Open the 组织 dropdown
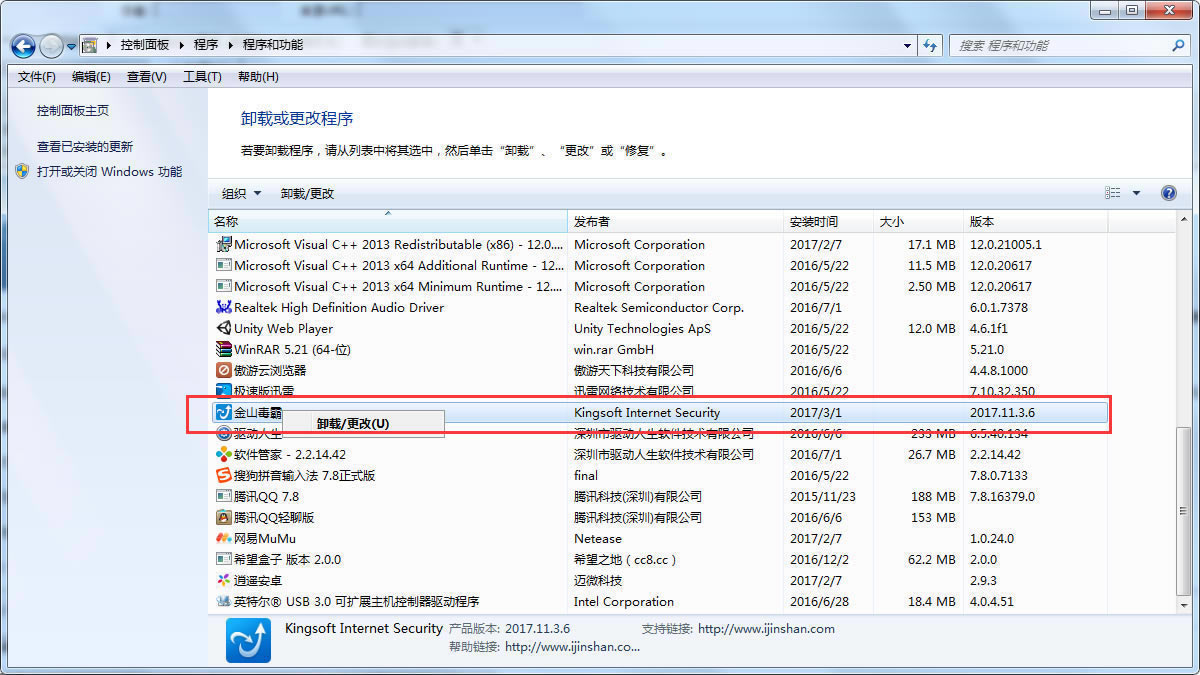The width and height of the screenshot is (1200, 675). click(241, 194)
